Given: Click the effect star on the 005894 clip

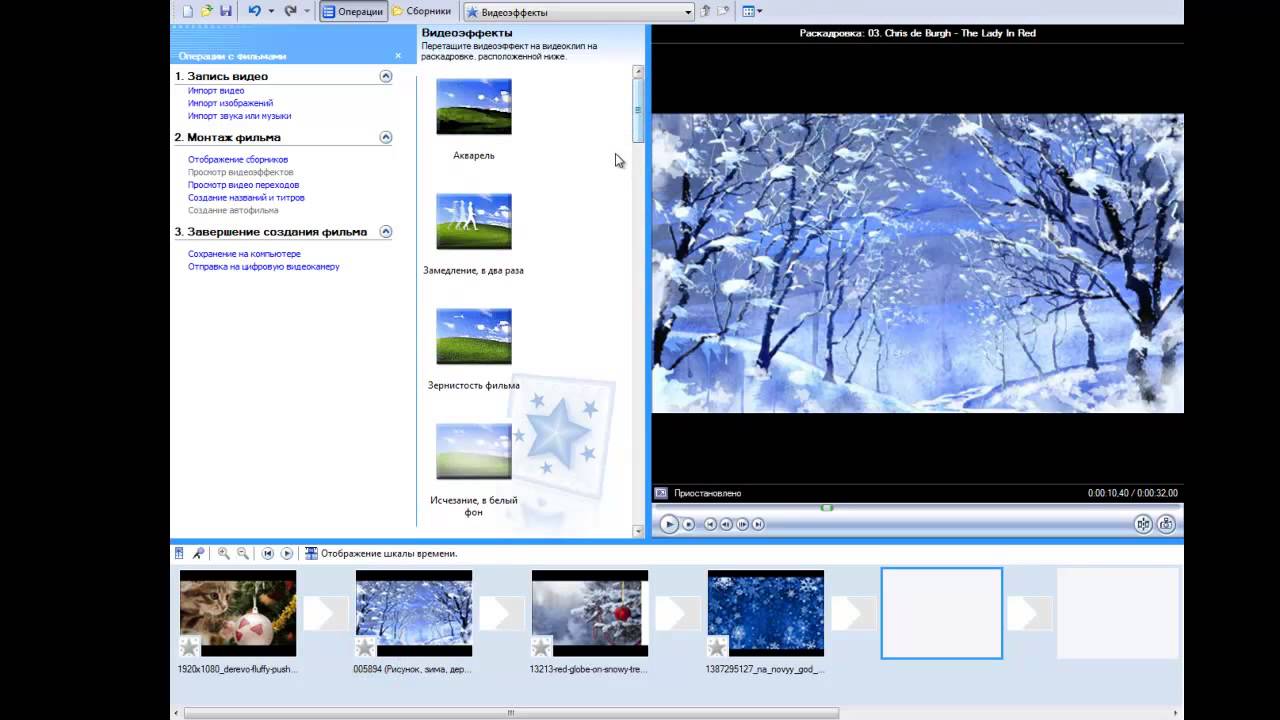Looking at the screenshot, I should click(366, 647).
